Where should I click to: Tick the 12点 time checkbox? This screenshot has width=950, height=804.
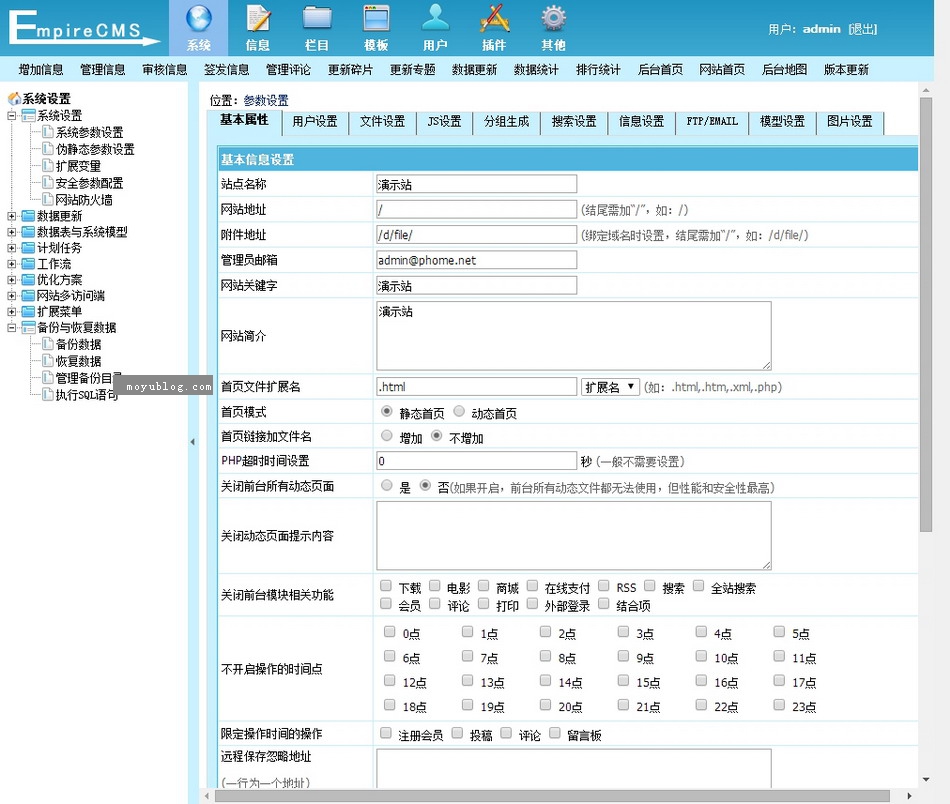(390, 680)
